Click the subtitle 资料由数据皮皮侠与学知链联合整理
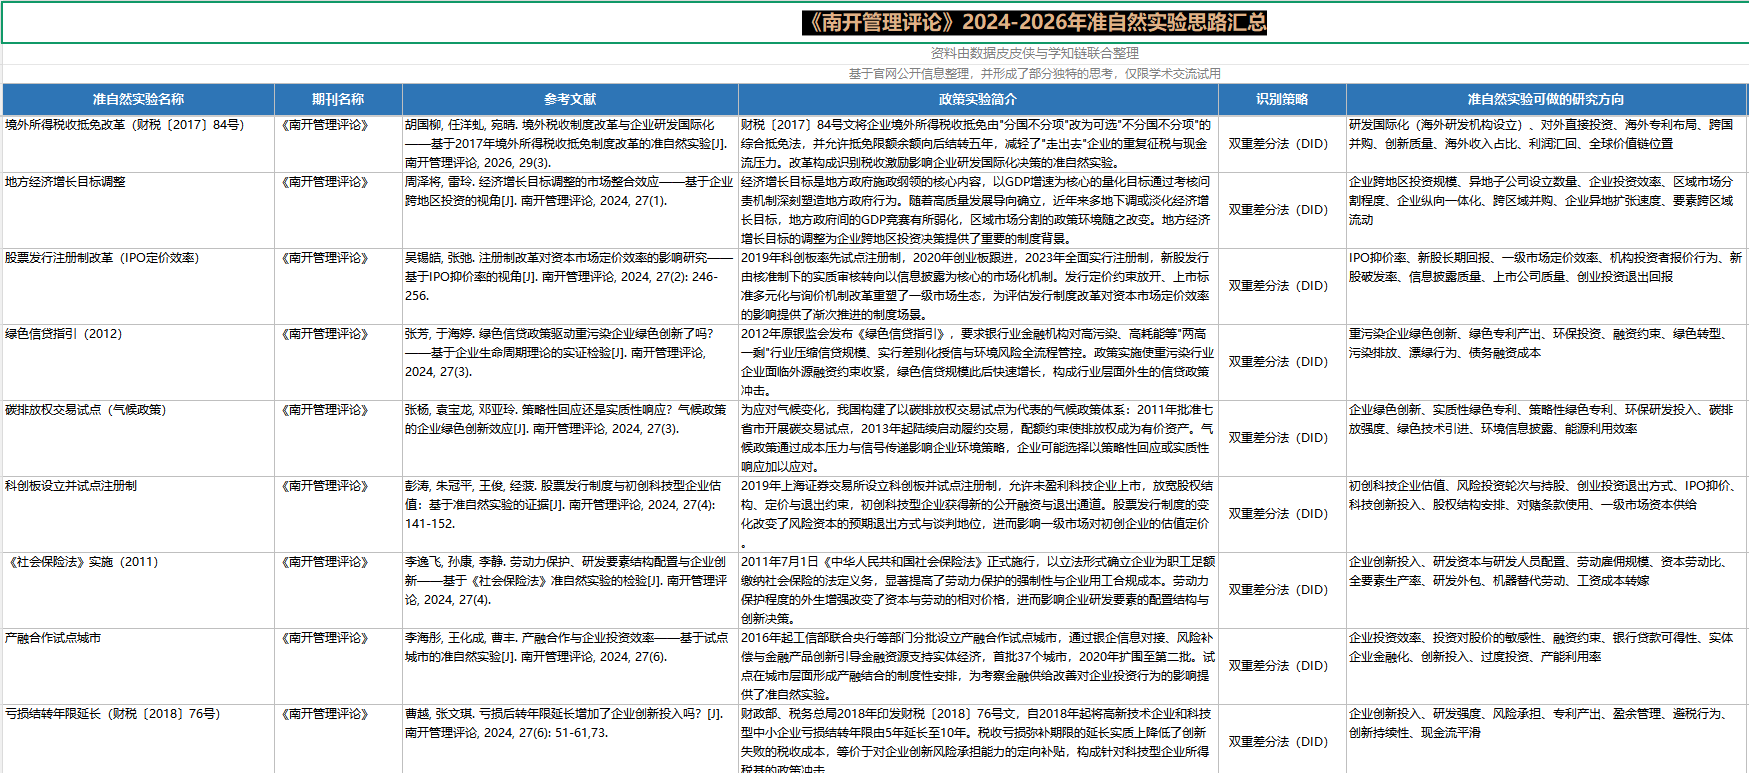 [1034, 53]
